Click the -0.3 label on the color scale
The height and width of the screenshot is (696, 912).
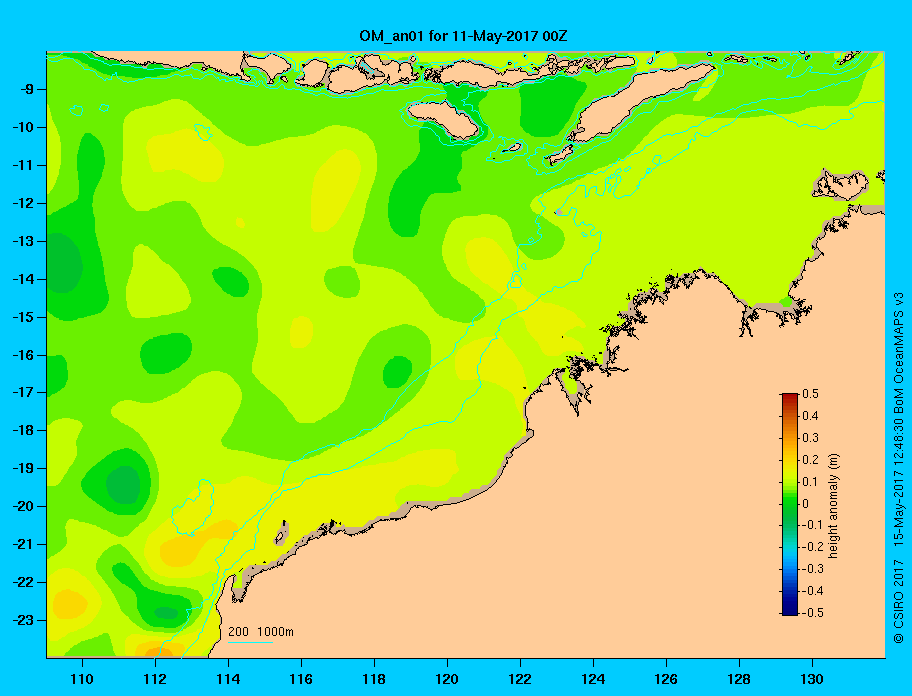[x=813, y=569]
